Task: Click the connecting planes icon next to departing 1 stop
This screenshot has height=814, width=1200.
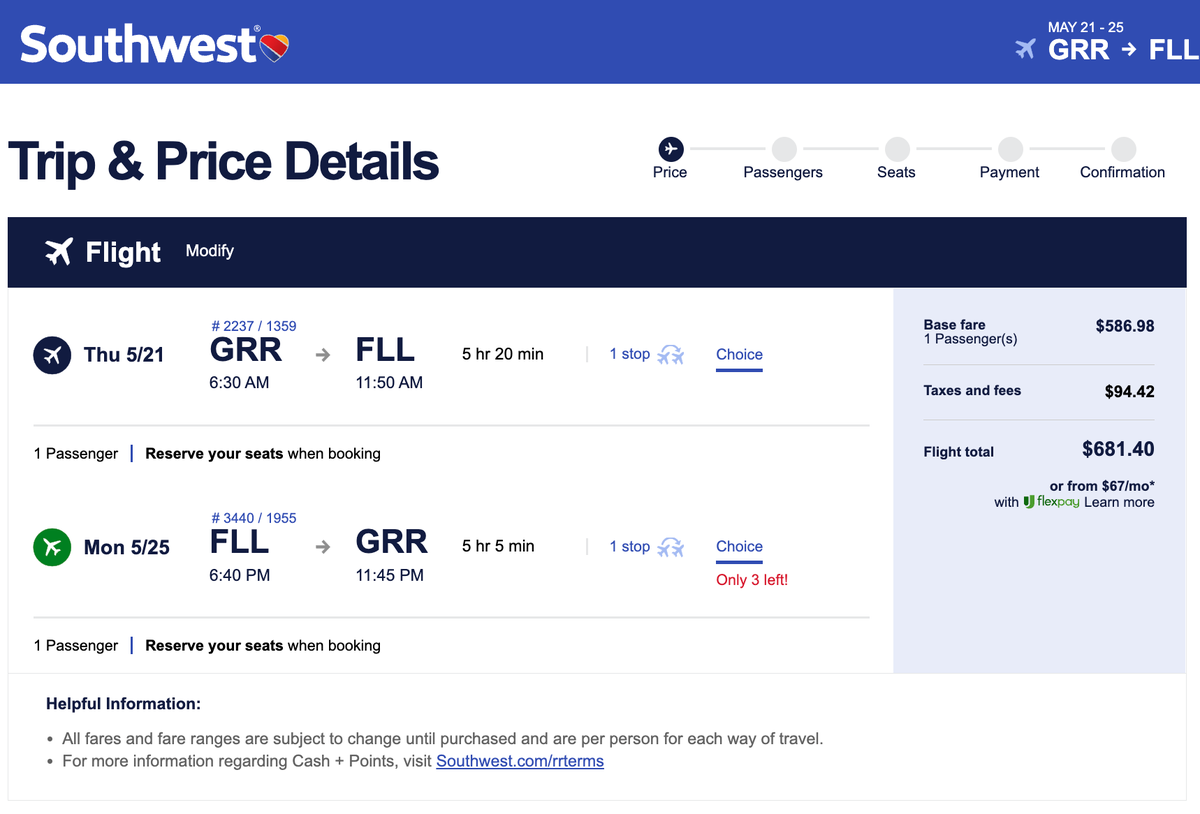Action: [x=671, y=355]
